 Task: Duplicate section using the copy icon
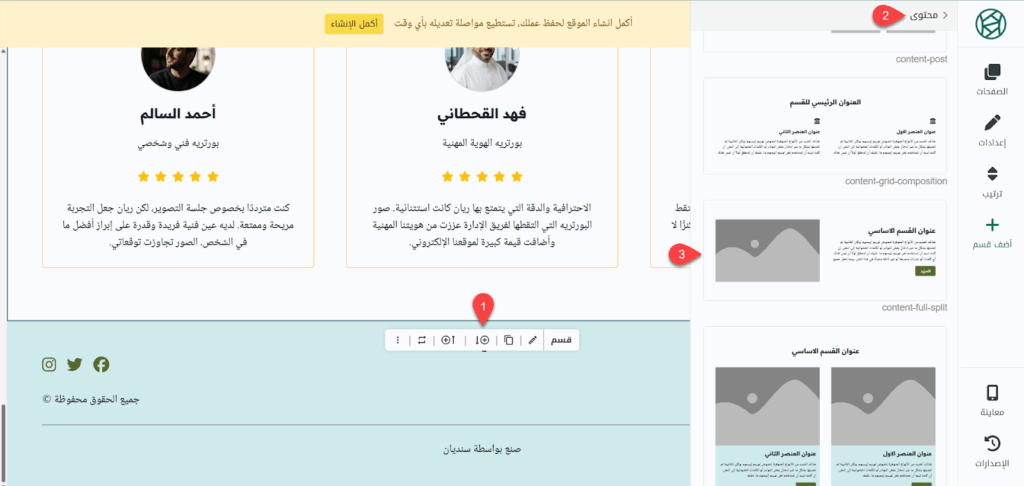pyautogui.click(x=509, y=340)
